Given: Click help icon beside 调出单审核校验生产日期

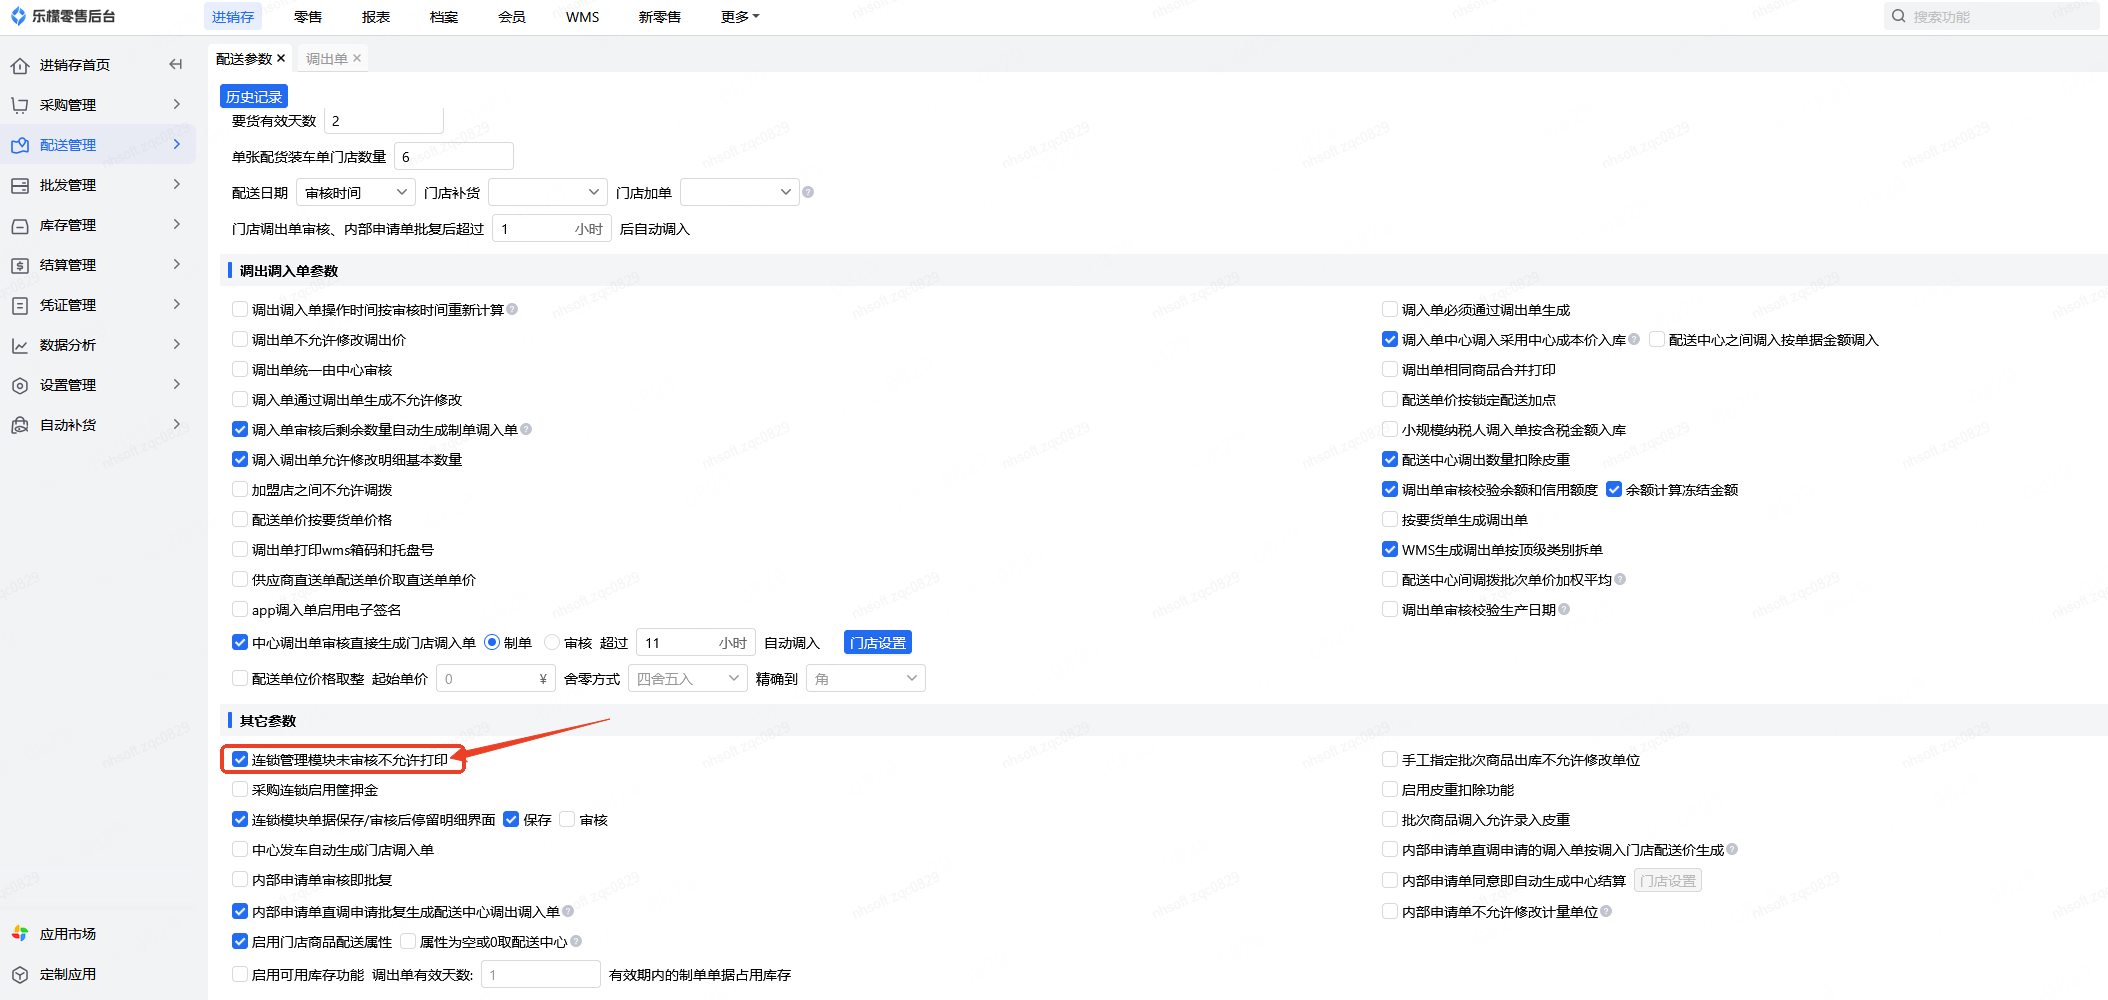Looking at the screenshot, I should coord(1564,609).
